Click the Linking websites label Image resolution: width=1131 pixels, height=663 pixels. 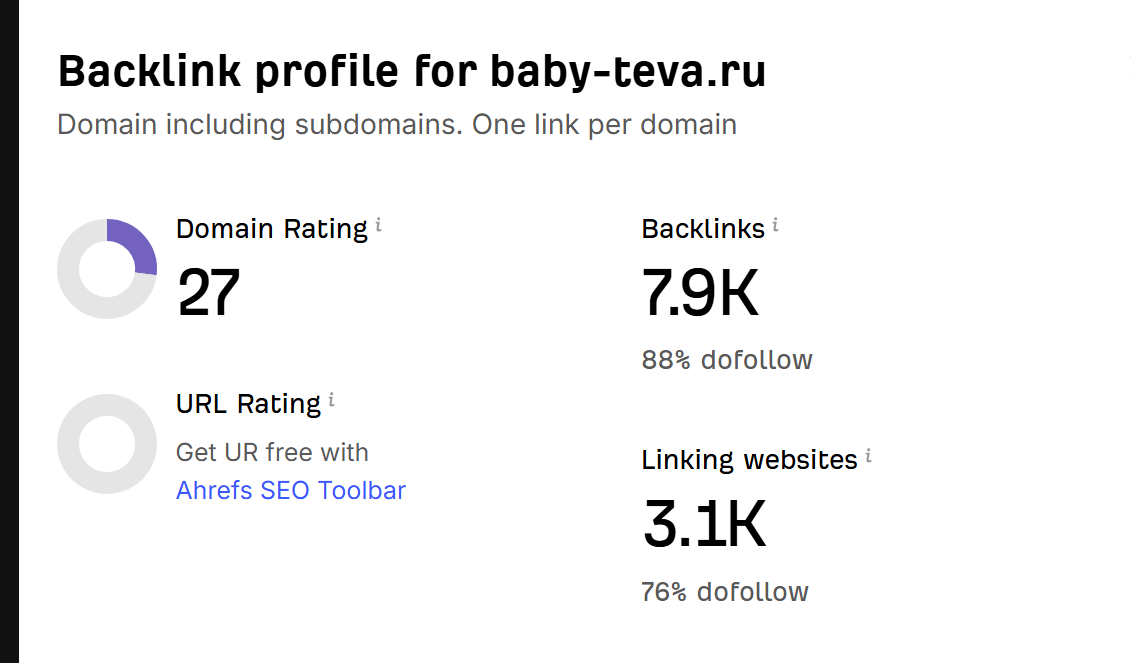click(750, 460)
